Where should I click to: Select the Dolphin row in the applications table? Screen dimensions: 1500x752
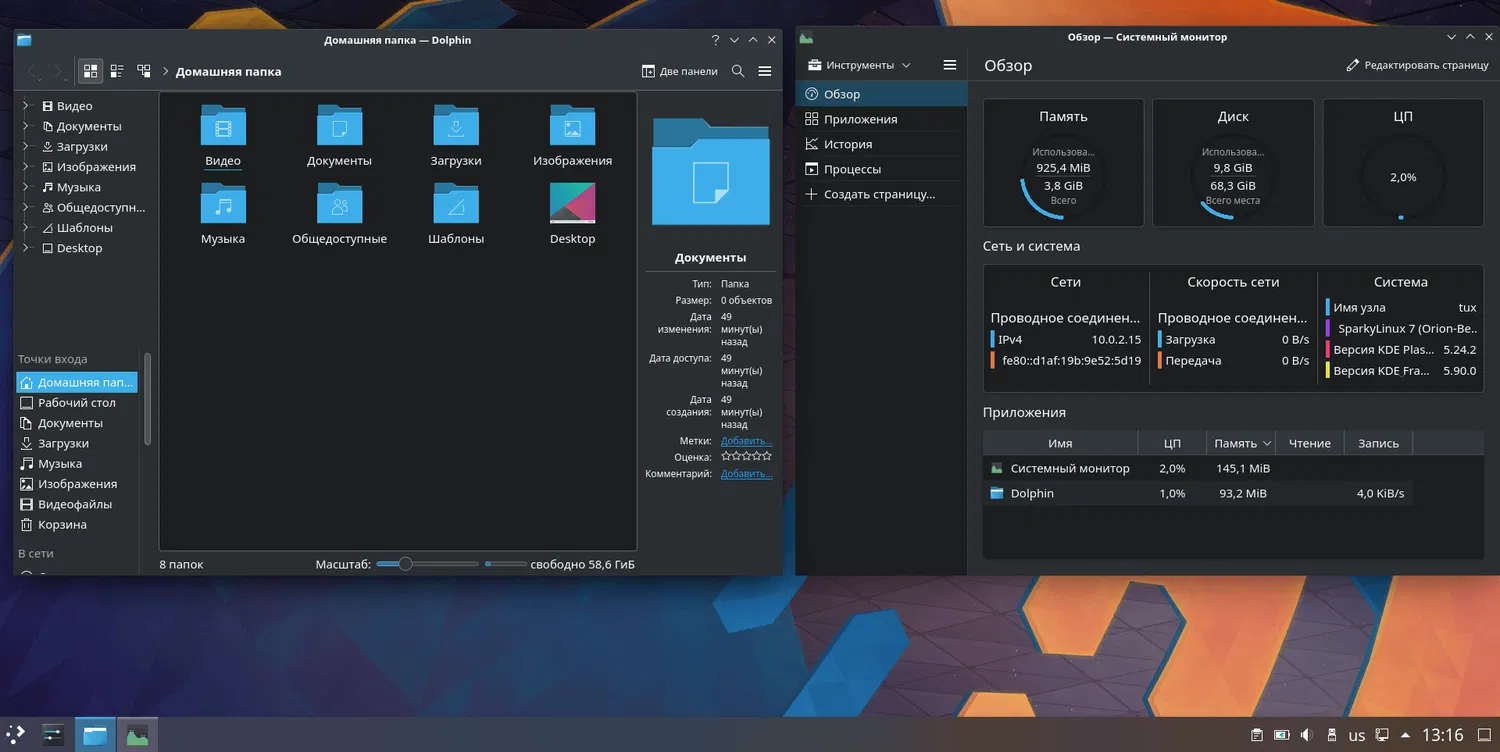click(1198, 493)
